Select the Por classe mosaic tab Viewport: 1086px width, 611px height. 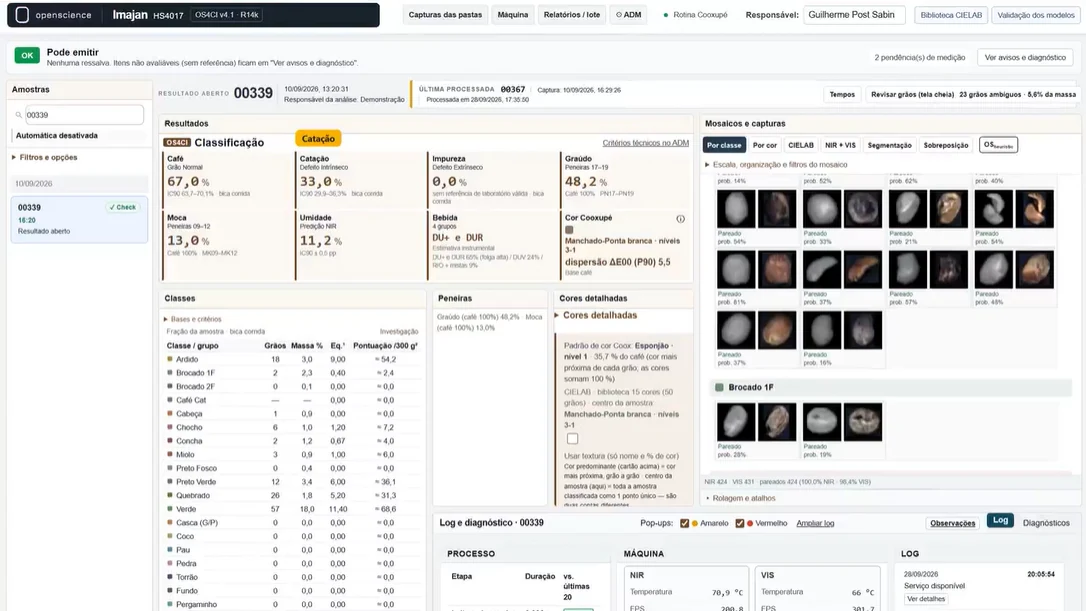point(724,145)
